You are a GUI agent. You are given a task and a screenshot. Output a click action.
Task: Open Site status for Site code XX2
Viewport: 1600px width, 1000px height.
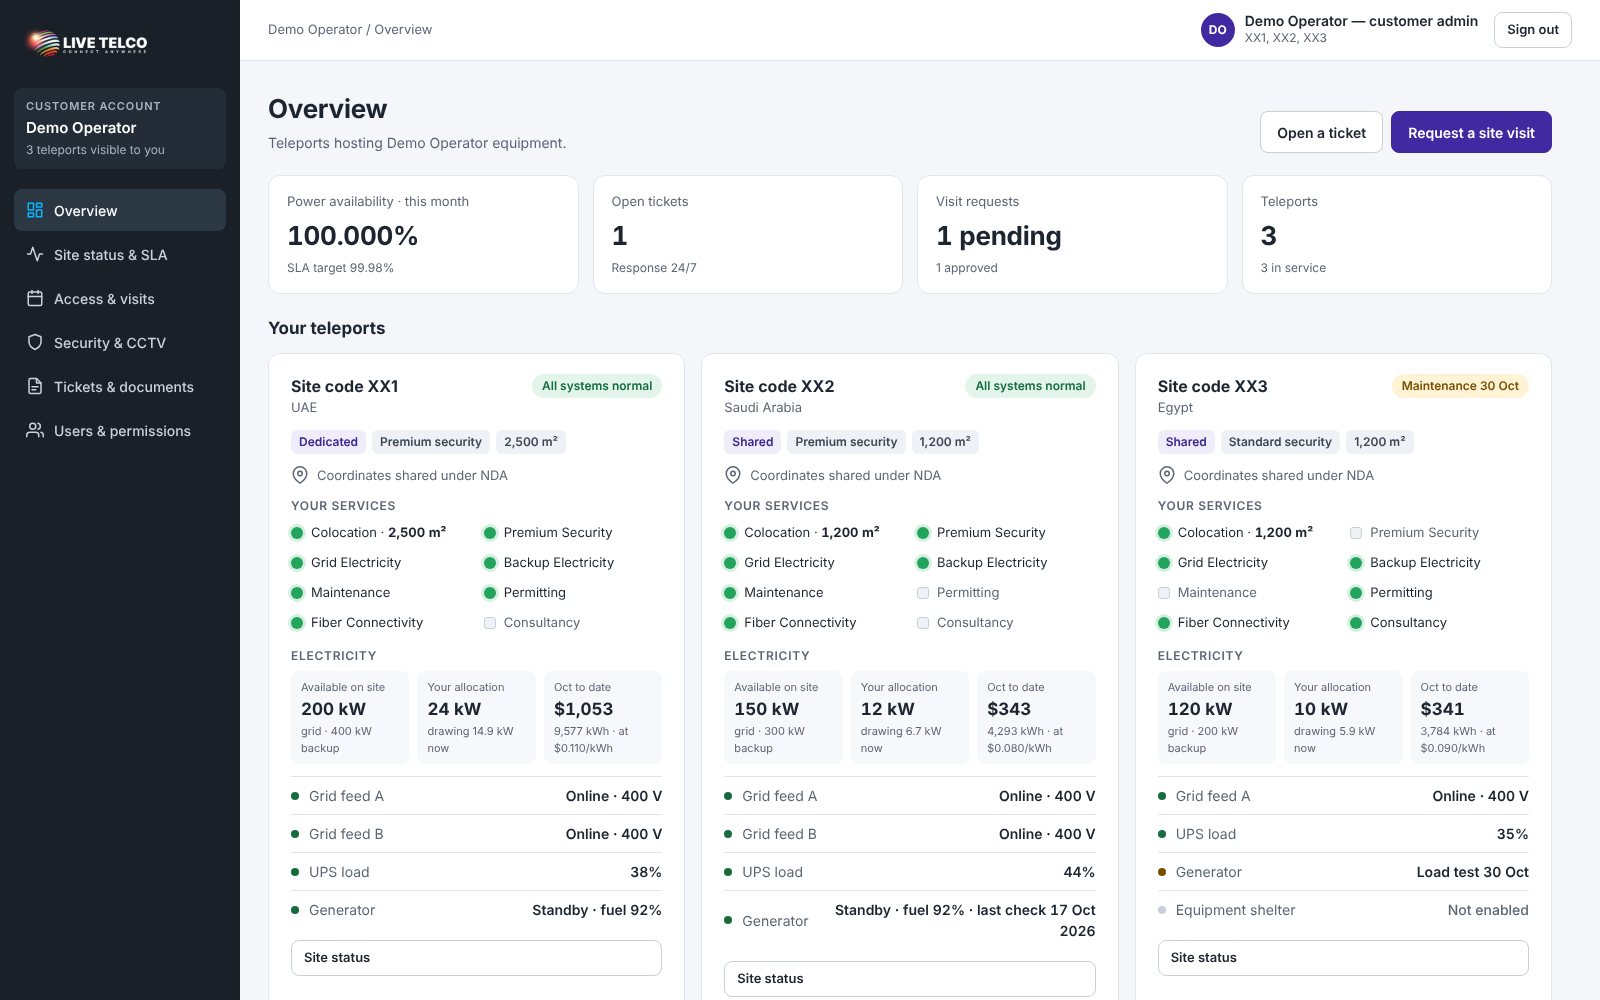click(x=909, y=978)
